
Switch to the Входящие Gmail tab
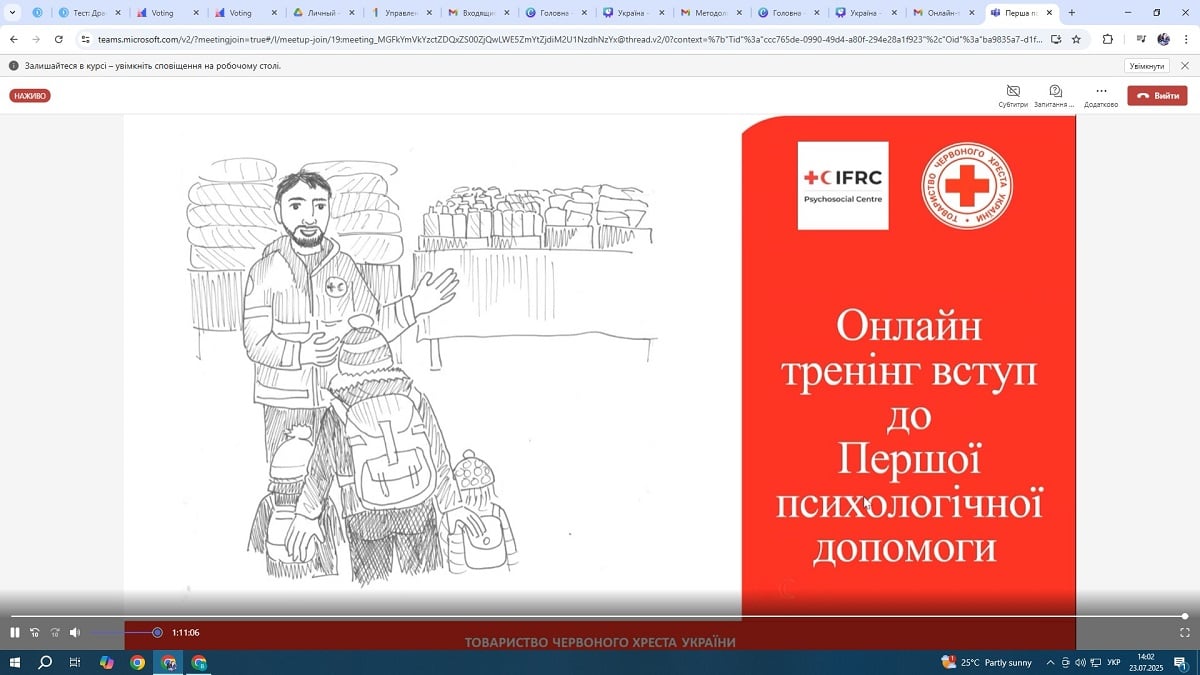pyautogui.click(x=480, y=13)
